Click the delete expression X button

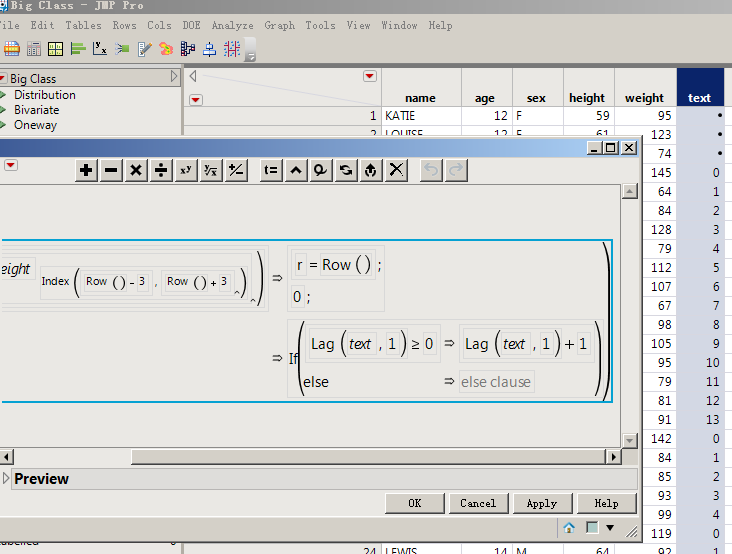[397, 171]
